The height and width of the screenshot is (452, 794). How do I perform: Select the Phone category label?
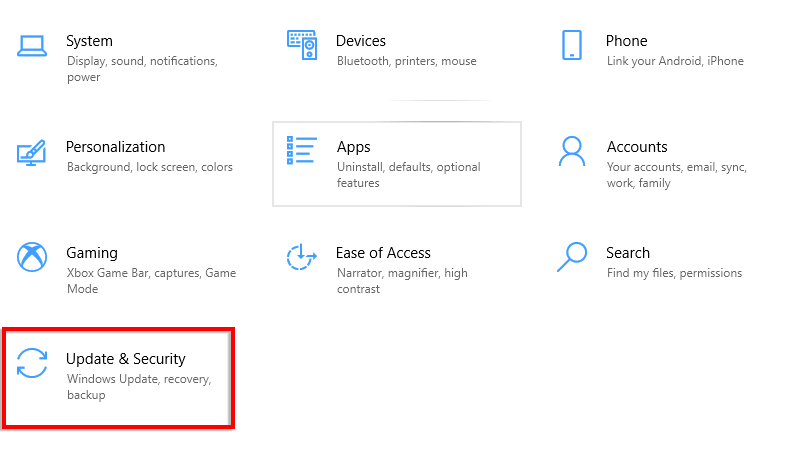click(x=626, y=41)
